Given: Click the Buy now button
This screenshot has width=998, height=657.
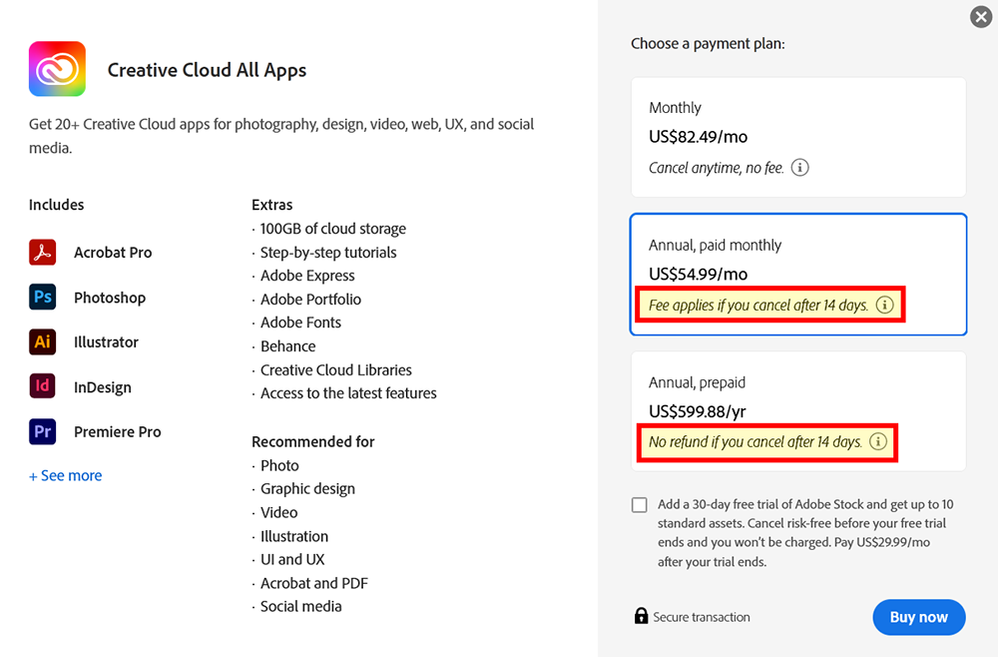Looking at the screenshot, I should (x=919, y=617).
